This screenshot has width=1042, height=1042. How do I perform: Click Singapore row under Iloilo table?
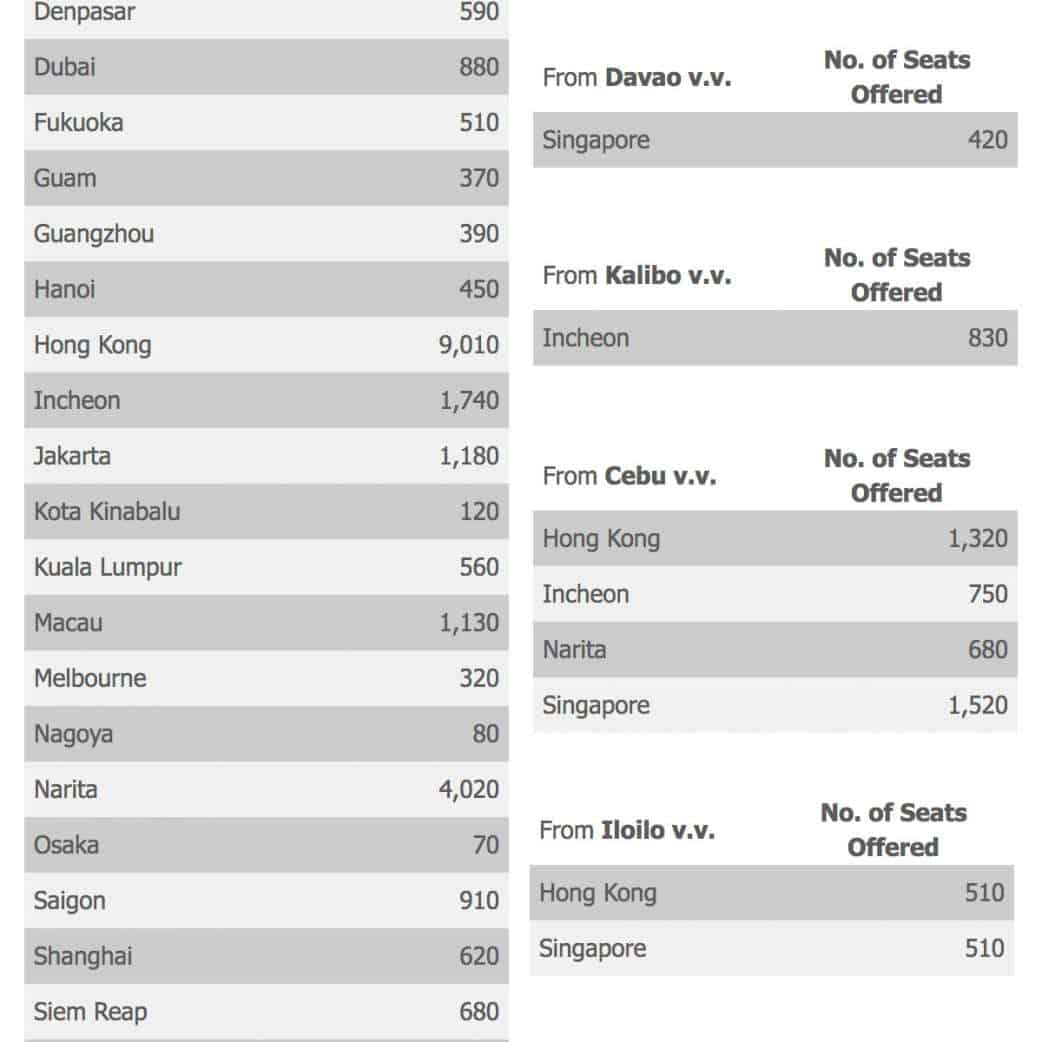771,948
